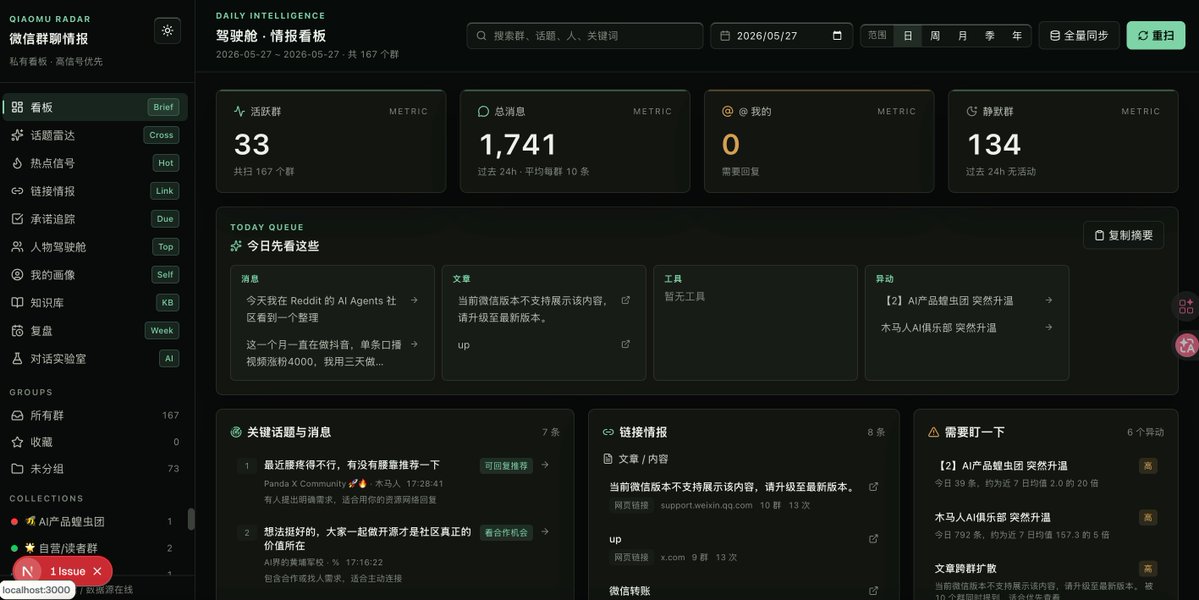
Task: Open the support.weixin.qq.com article external link
Action: point(873,487)
